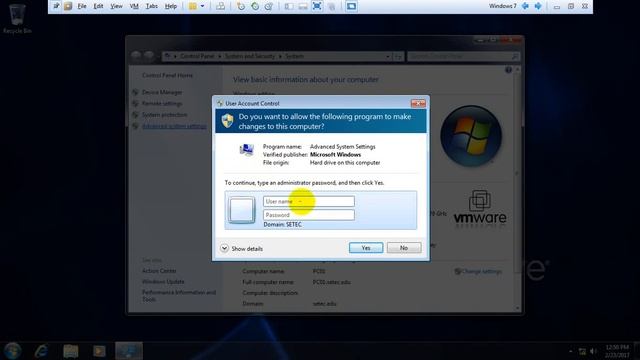Open System protection in the System window
Viewport: 640px width, 360px height.
pos(164,115)
